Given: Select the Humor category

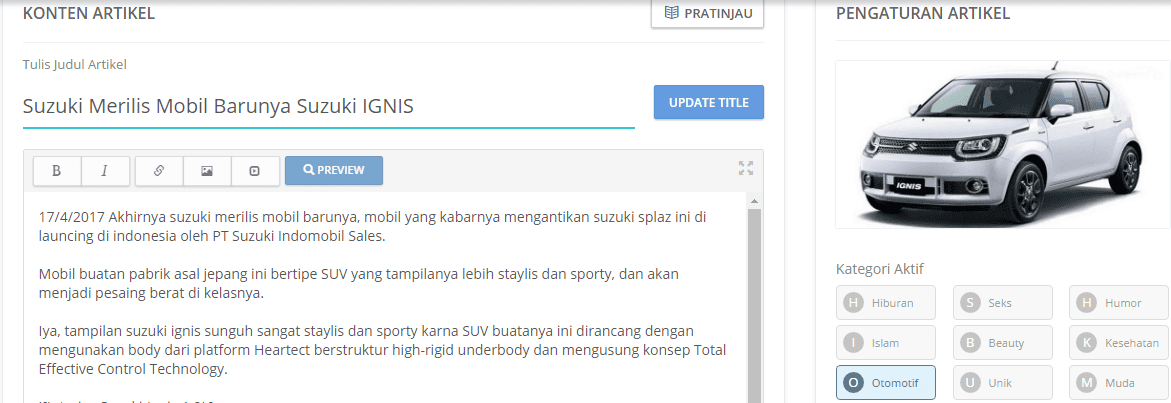Looking at the screenshot, I should tap(1119, 302).
